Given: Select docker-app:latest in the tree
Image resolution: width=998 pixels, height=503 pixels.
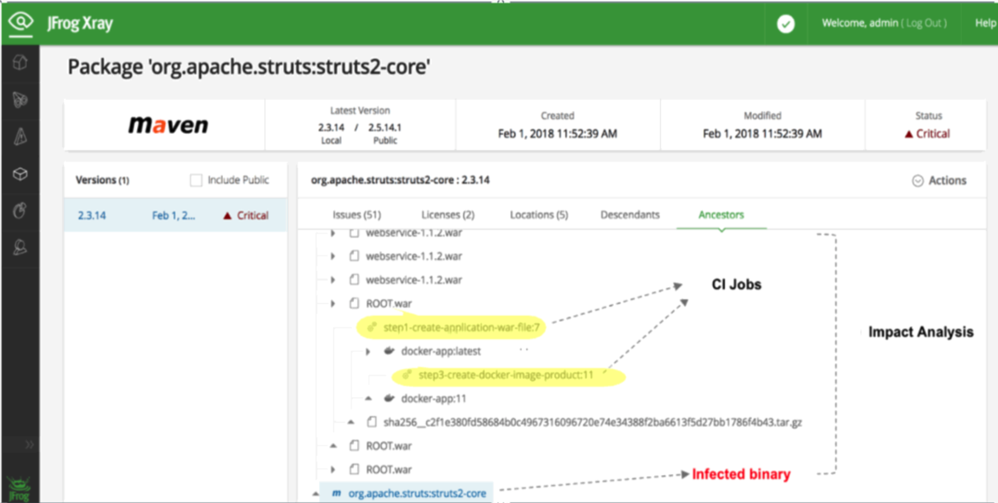Looking at the screenshot, I should click(x=441, y=351).
